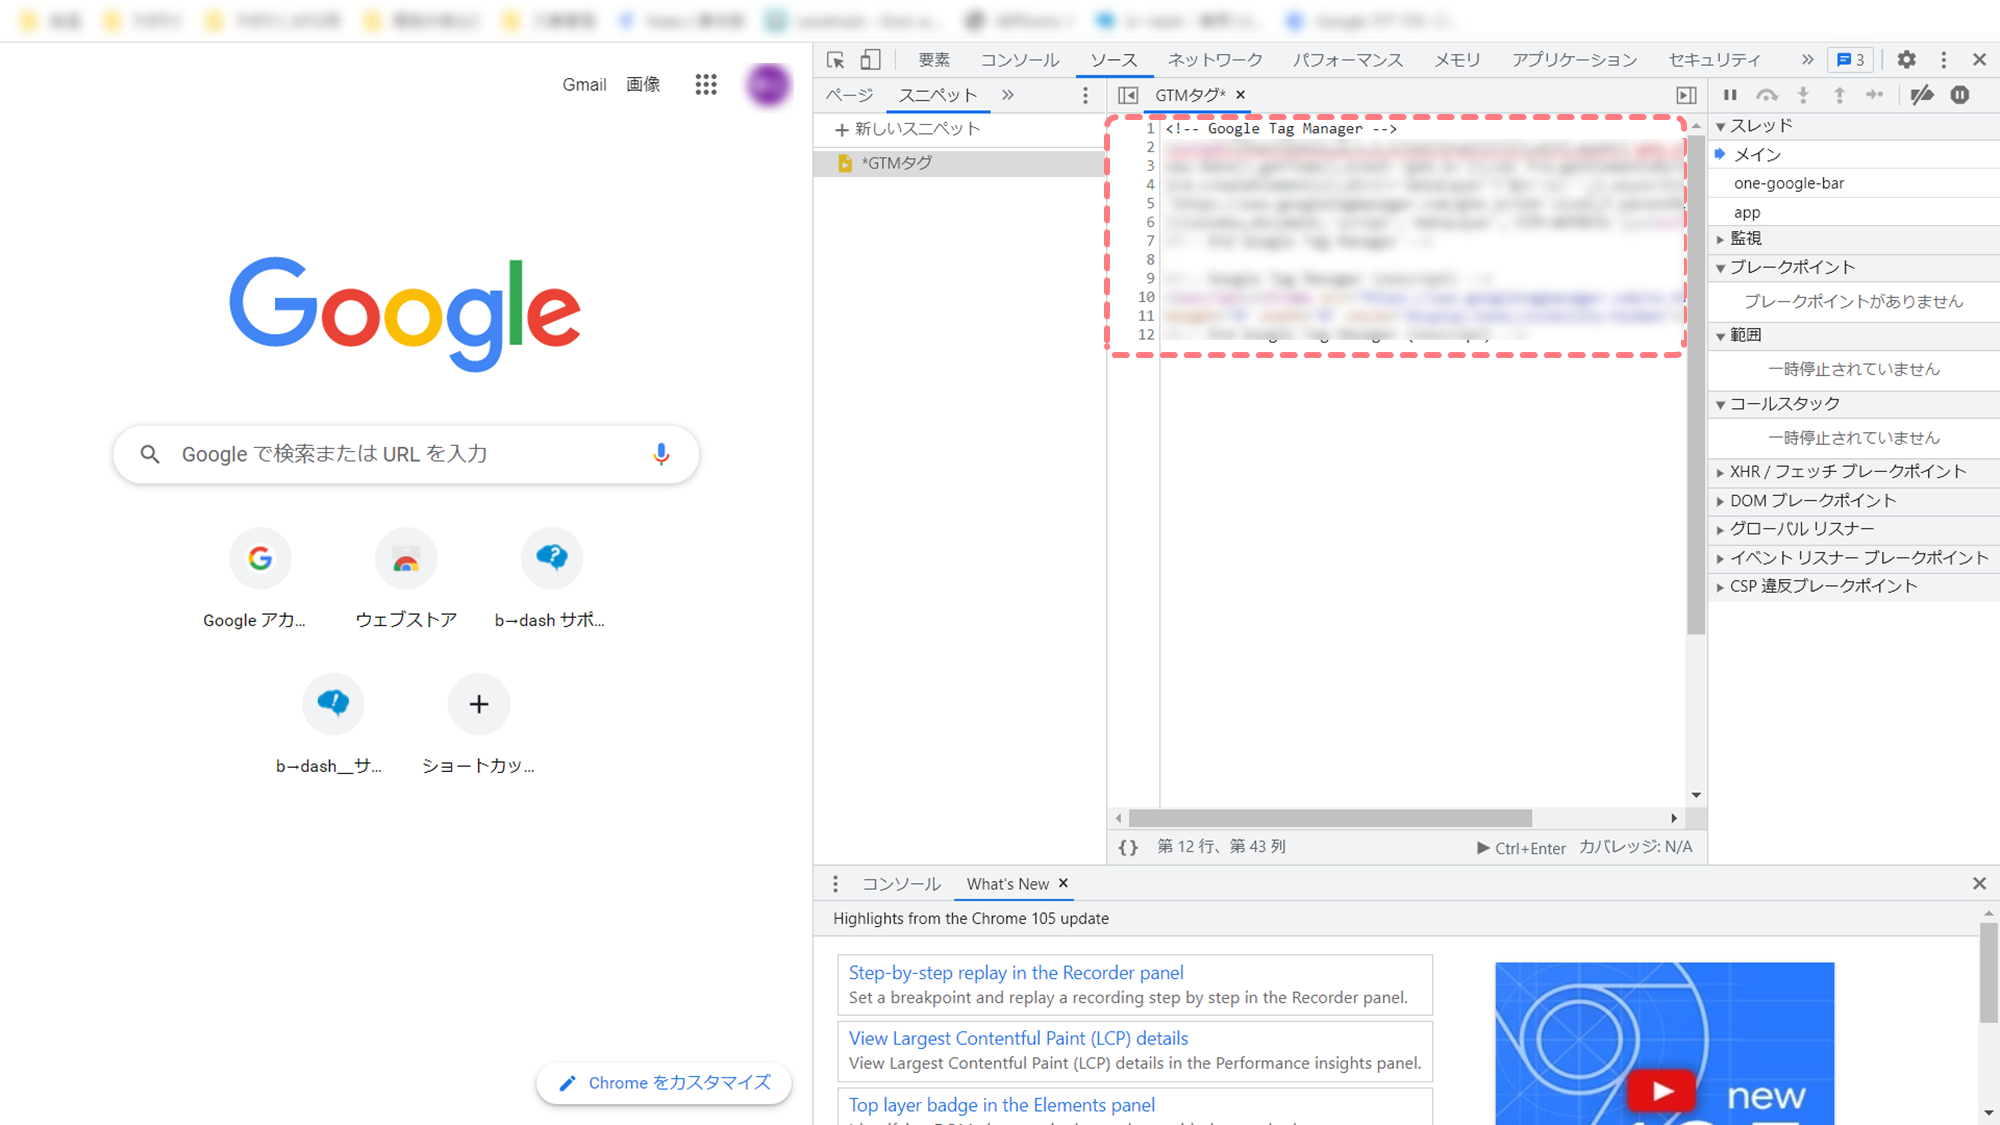Close the What's New drawer tab
Image resolution: width=2000 pixels, height=1125 pixels.
point(1064,883)
